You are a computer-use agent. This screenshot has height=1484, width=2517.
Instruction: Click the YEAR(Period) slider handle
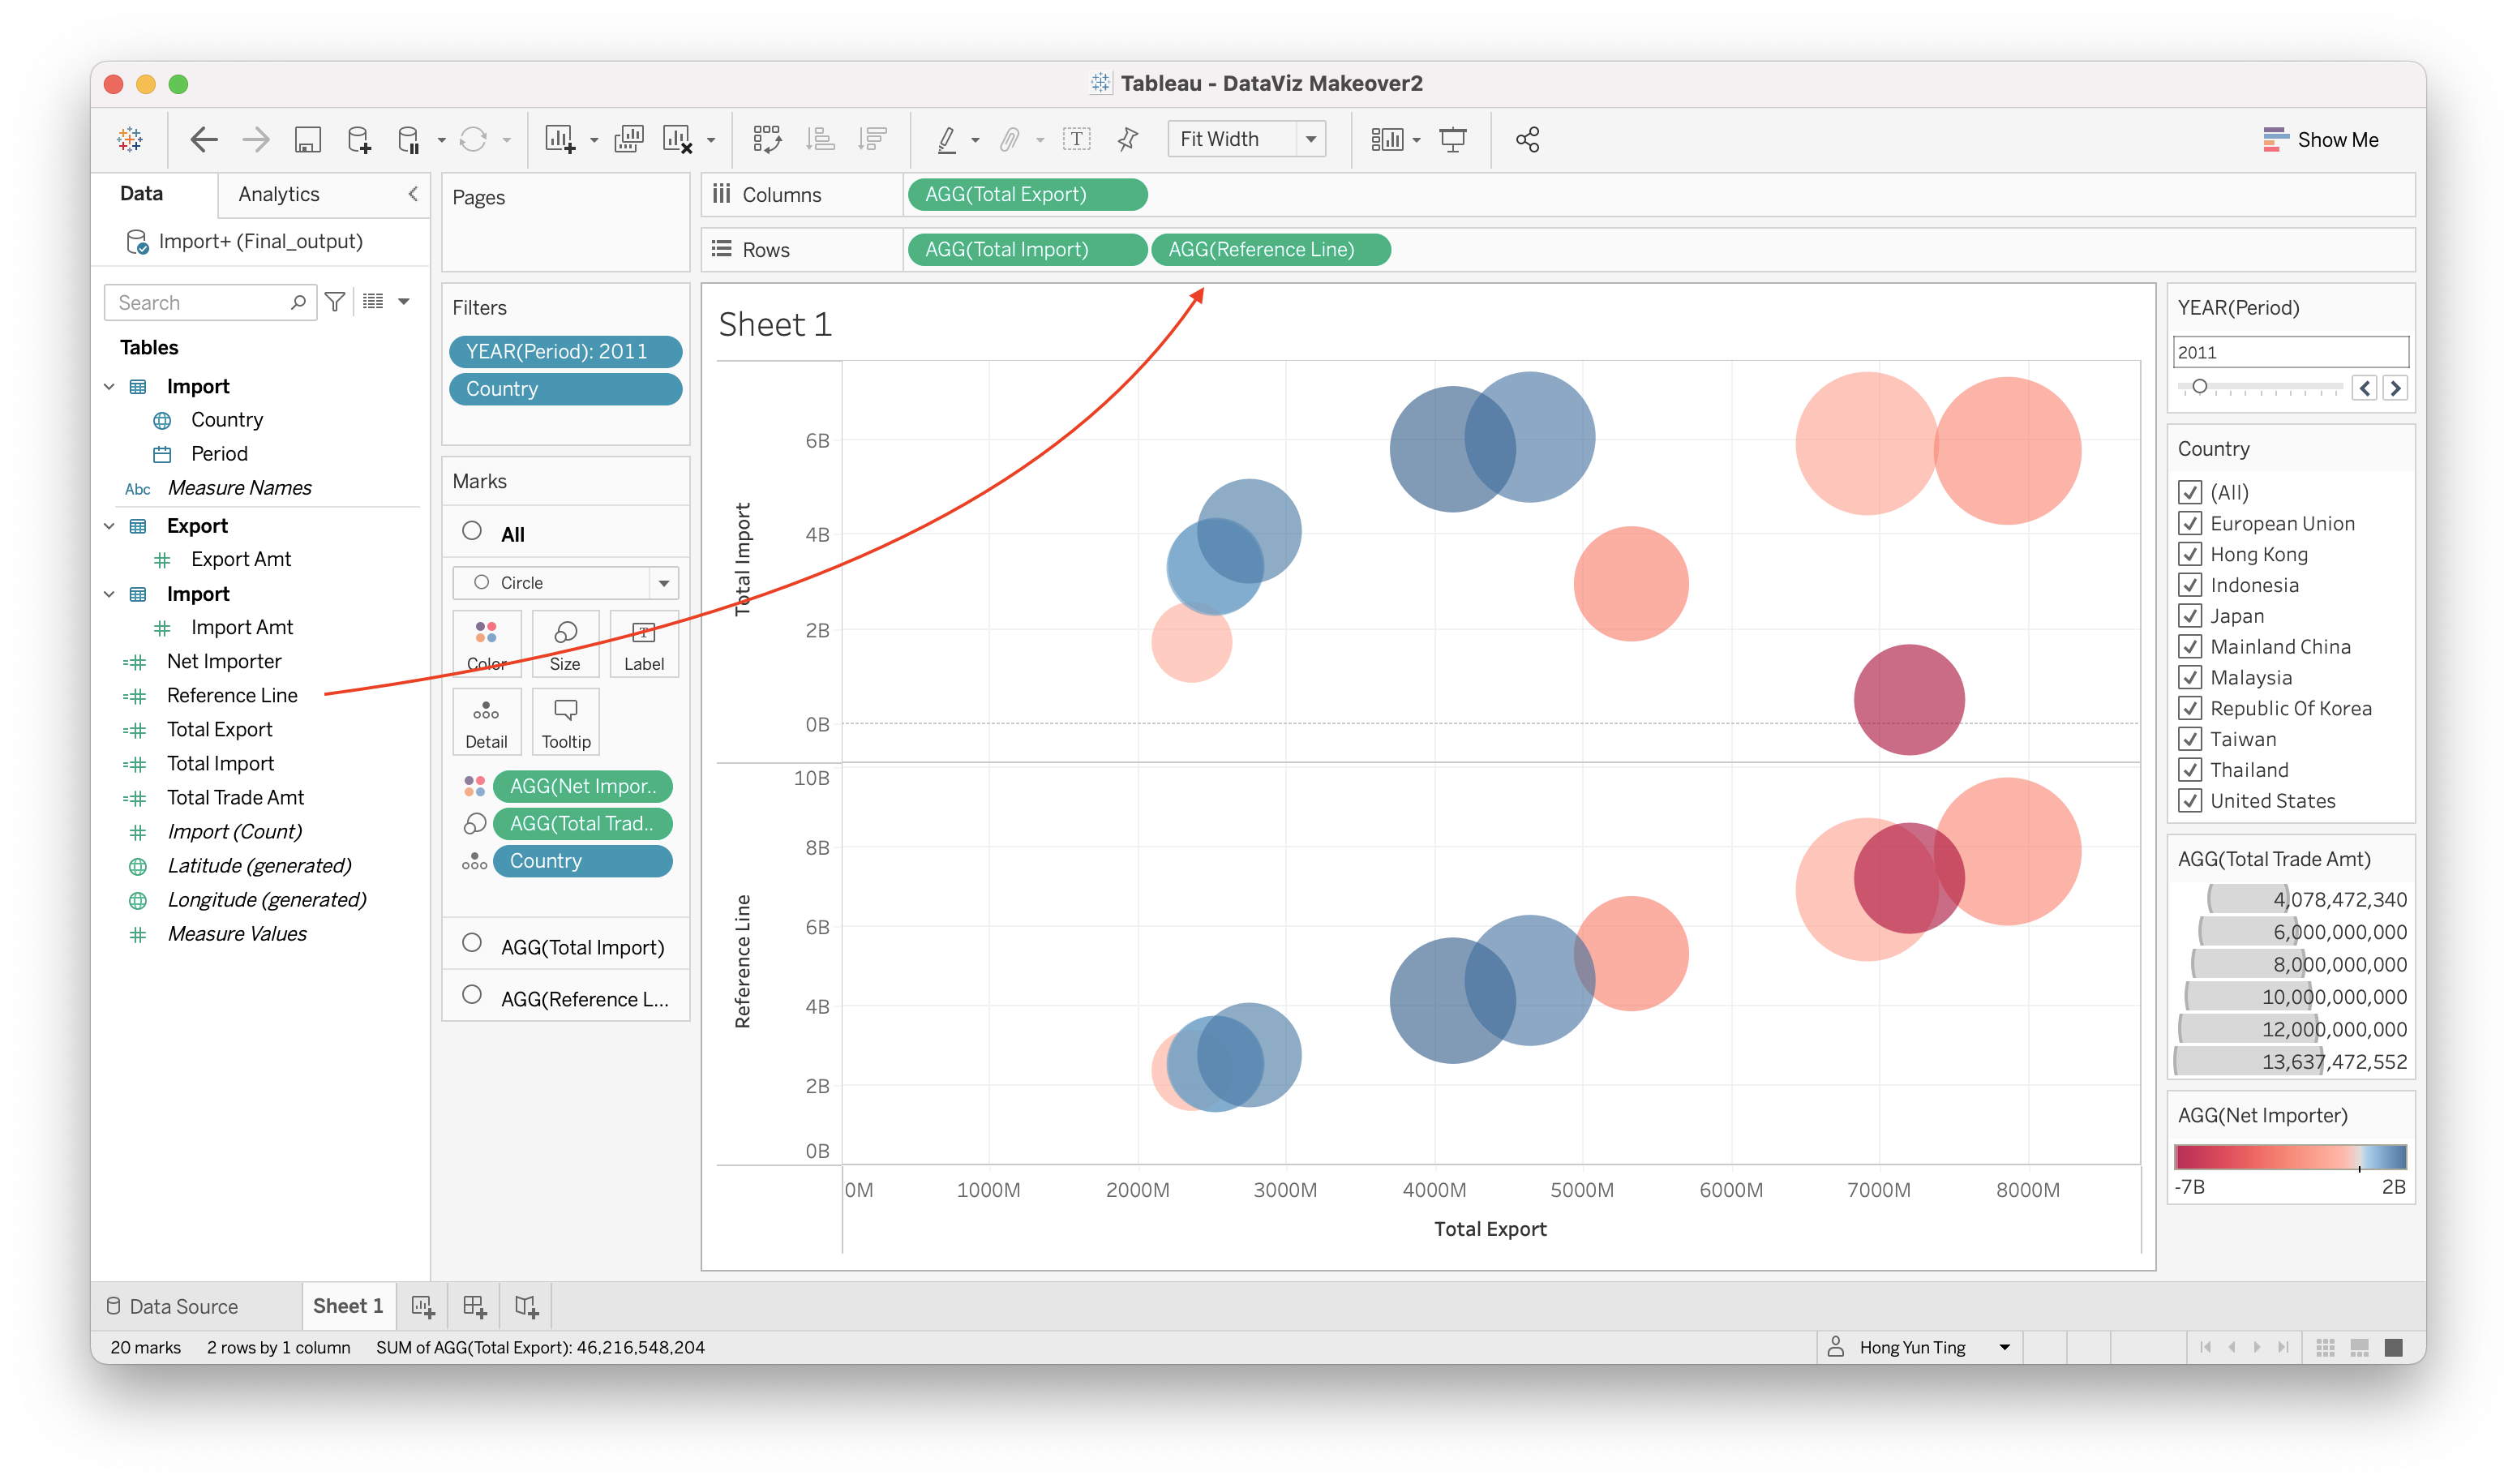click(x=2199, y=387)
